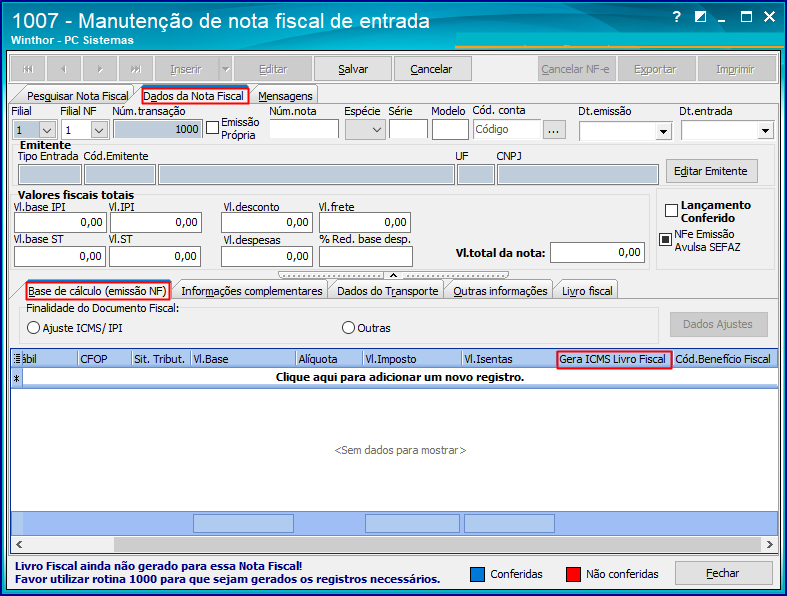Click the Vl.frete field

coord(365,222)
